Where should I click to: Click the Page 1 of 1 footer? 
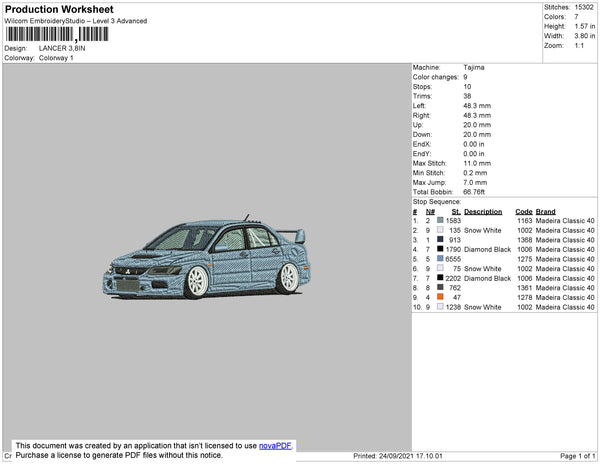577,456
